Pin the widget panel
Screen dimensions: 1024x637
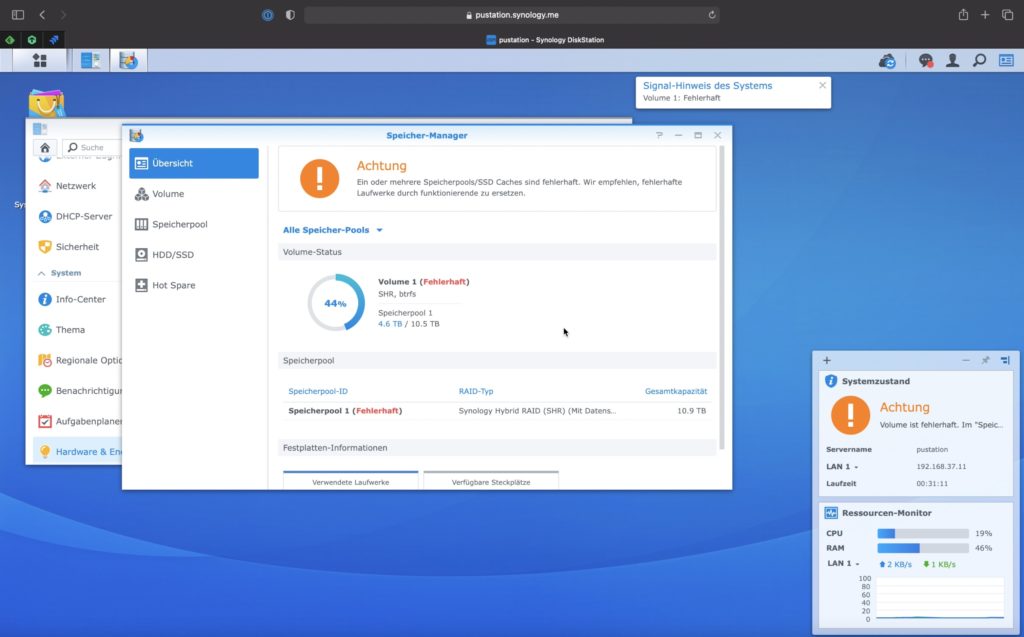(985, 360)
